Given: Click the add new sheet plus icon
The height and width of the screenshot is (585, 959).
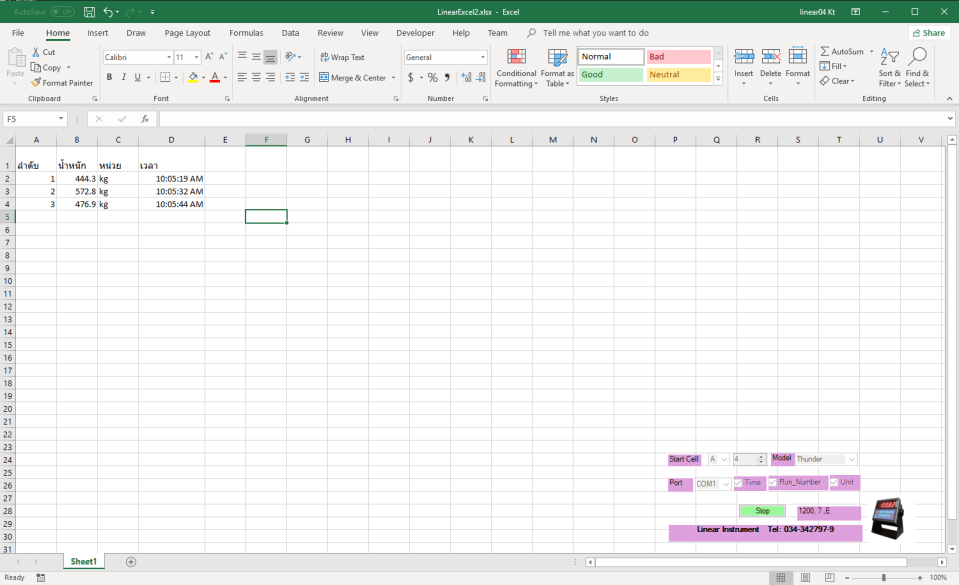Looking at the screenshot, I should [x=131, y=562].
